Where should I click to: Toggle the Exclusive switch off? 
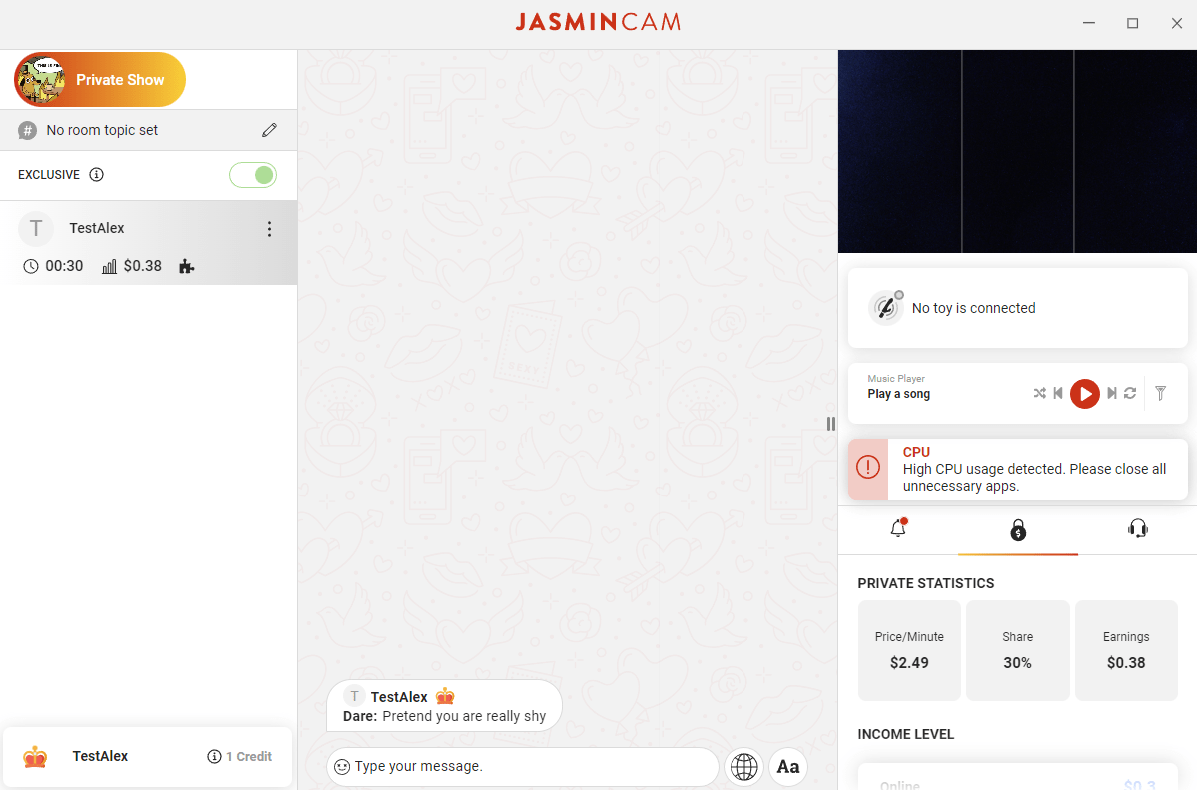click(x=253, y=175)
